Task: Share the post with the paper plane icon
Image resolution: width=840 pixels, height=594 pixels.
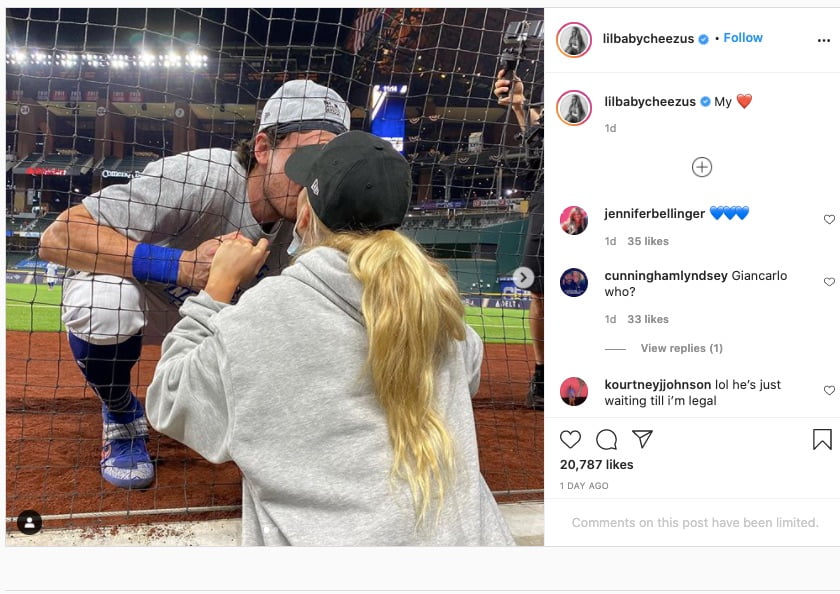Action: (645, 437)
